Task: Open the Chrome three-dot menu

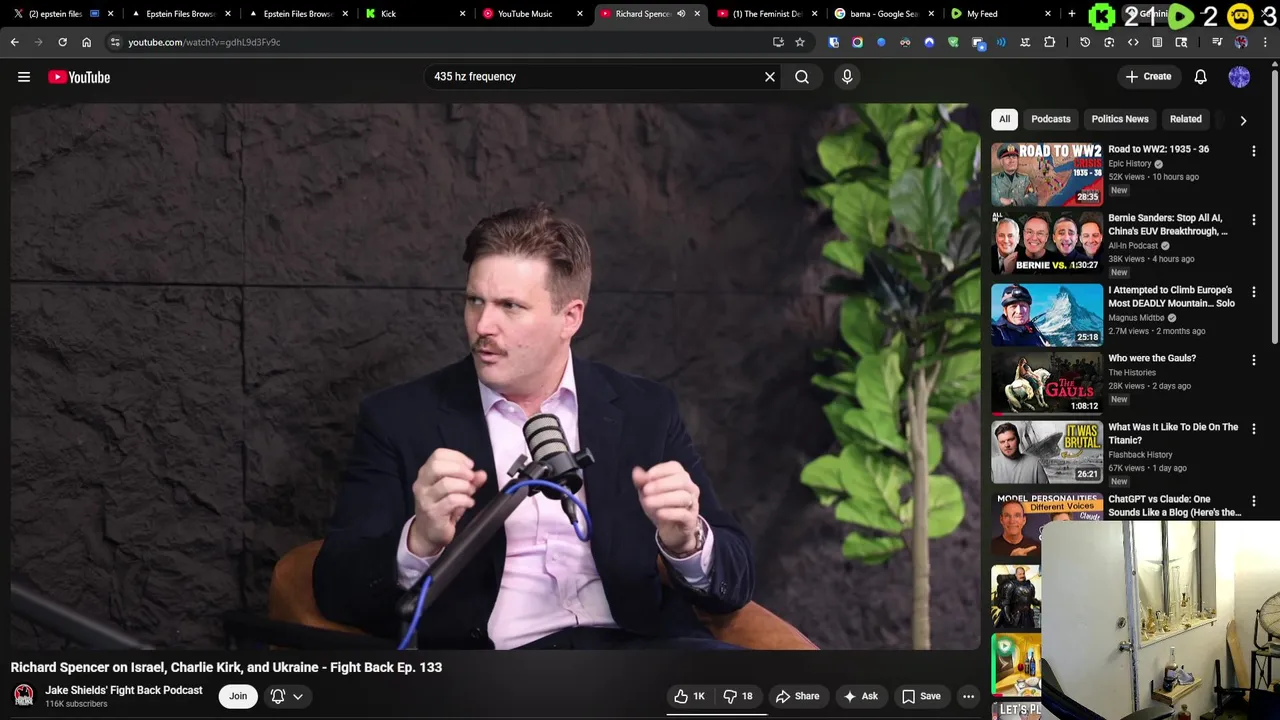Action: 1264,42
